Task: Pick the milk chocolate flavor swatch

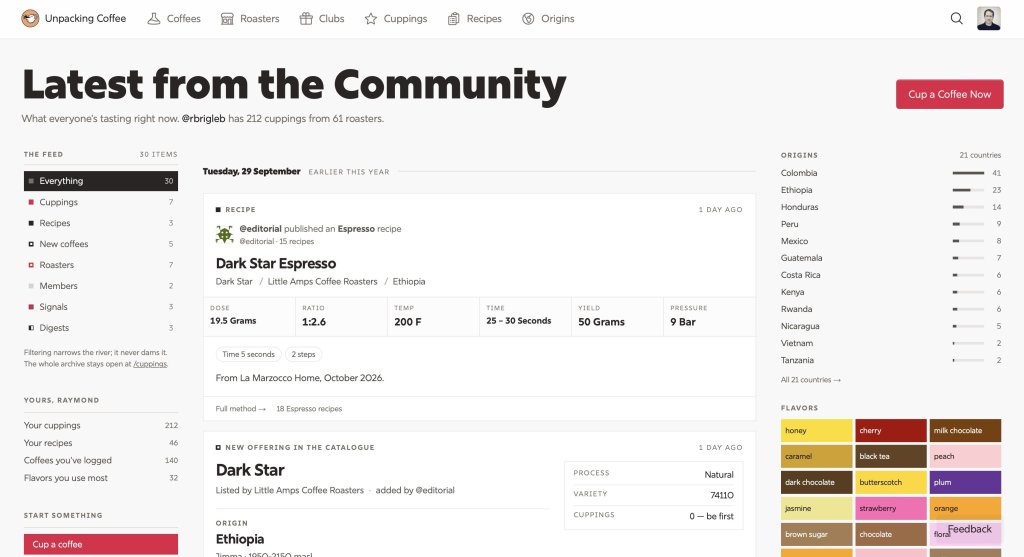Action: coord(965,430)
